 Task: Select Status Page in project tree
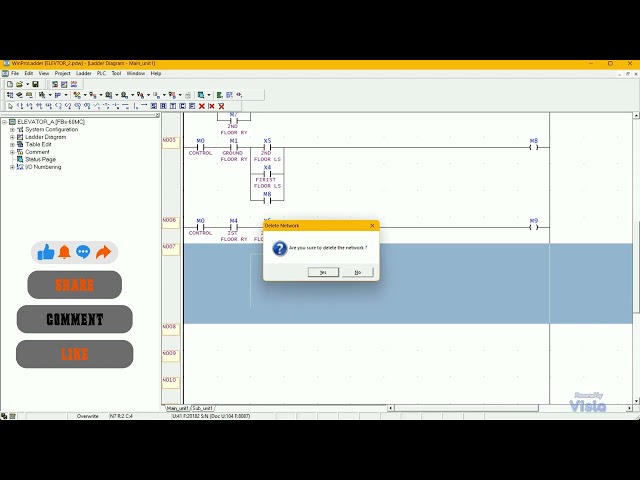pyautogui.click(x=40, y=160)
